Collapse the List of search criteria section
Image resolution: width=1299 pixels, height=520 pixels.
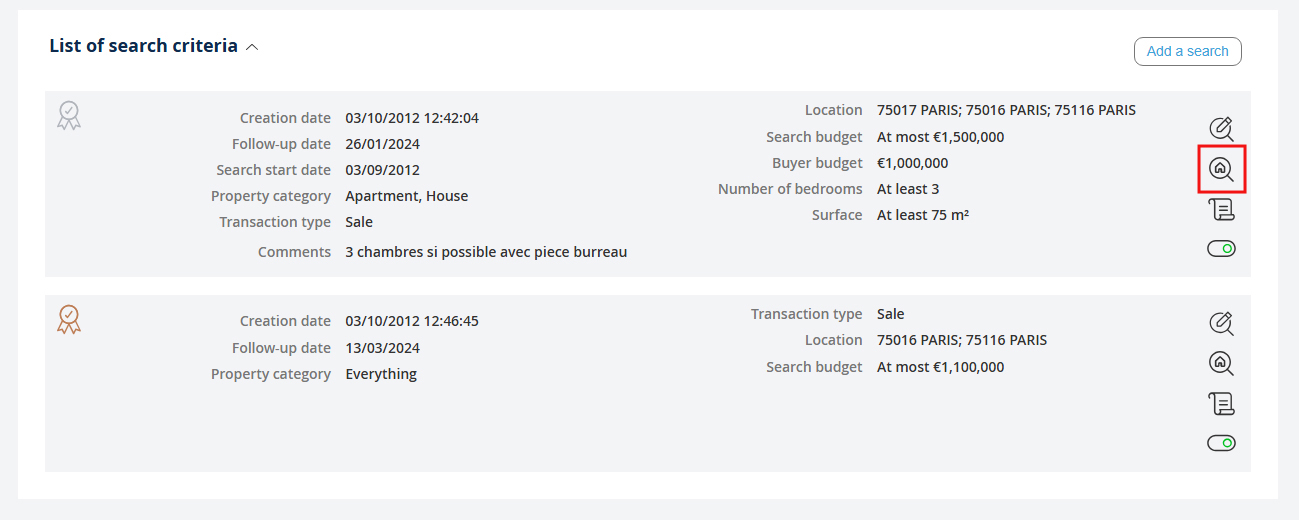(252, 47)
